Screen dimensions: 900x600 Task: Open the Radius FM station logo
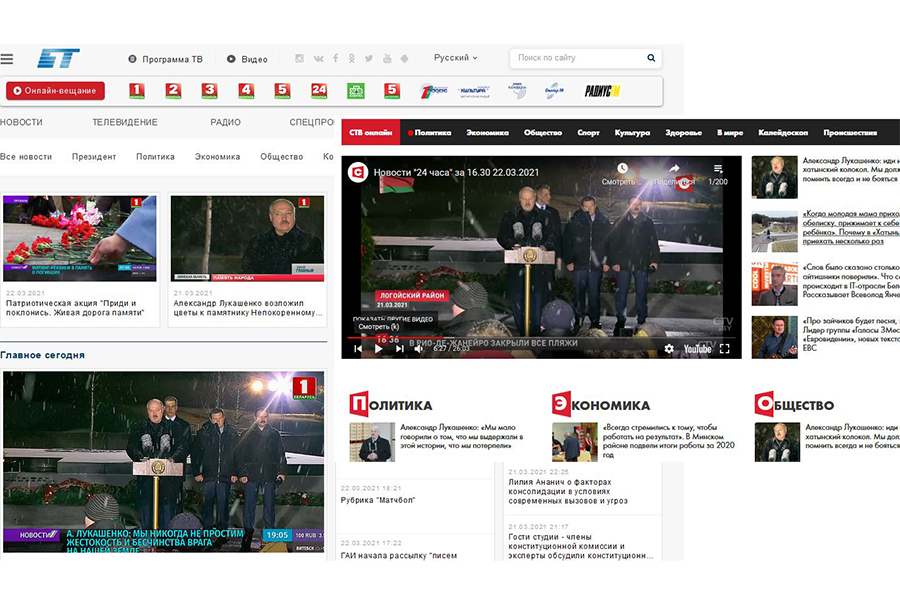point(602,91)
